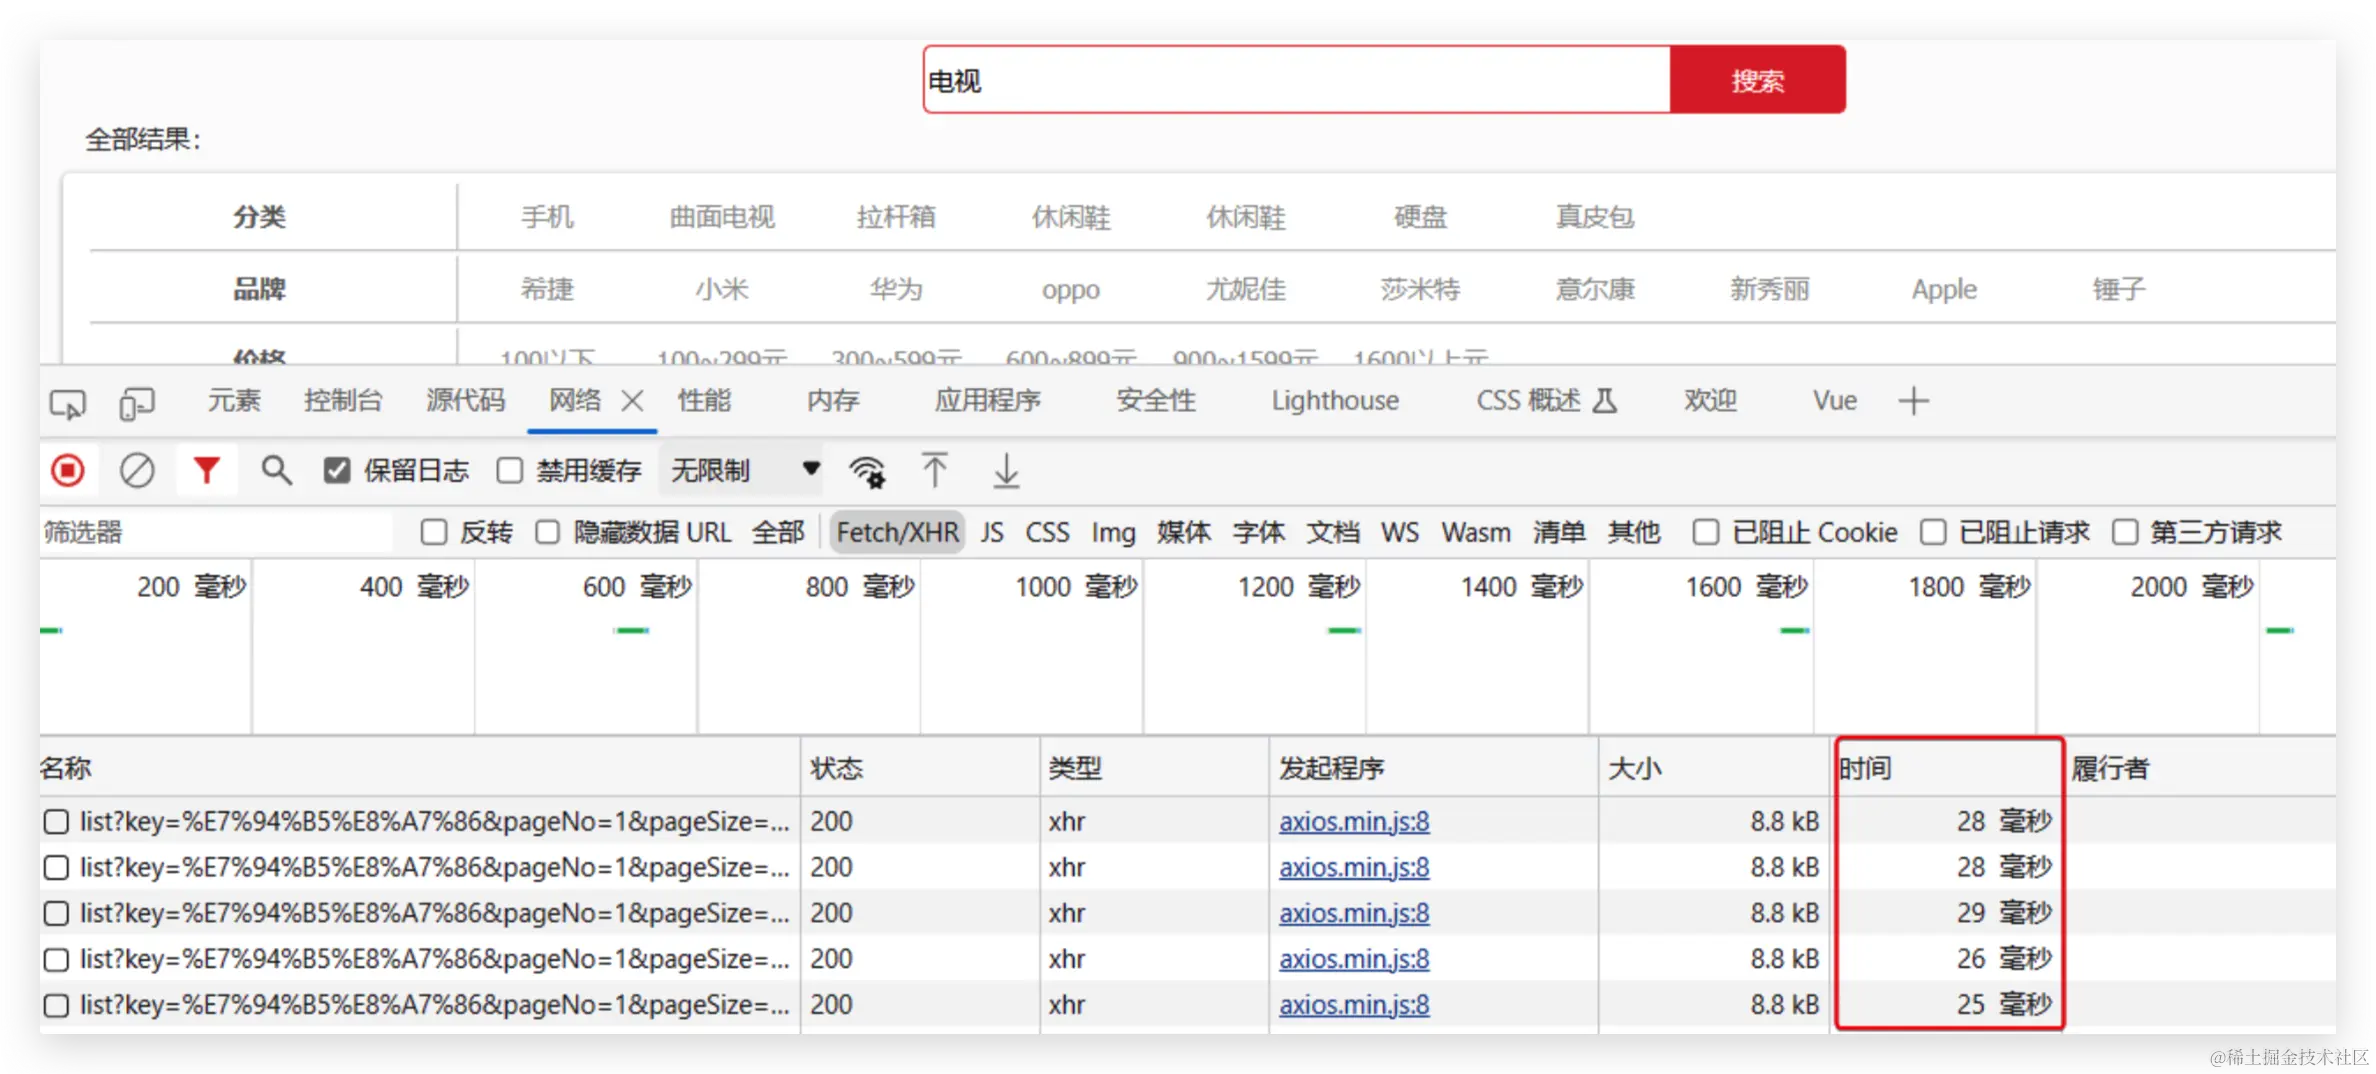This screenshot has height=1074, width=2376.
Task: Select the 网络 tab
Action: [x=575, y=401]
